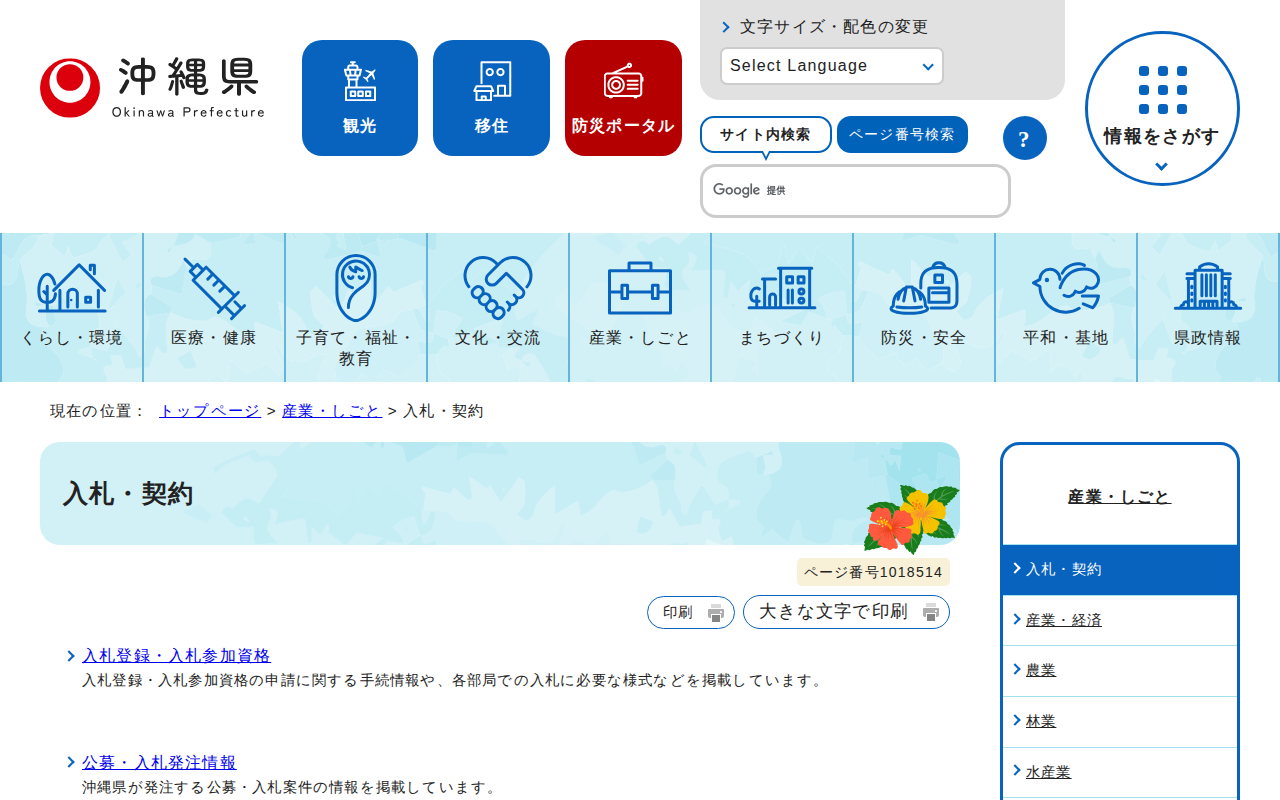Screen dimensions: 1280x800
Task: Open the Select Language dropdown
Action: coord(832,66)
